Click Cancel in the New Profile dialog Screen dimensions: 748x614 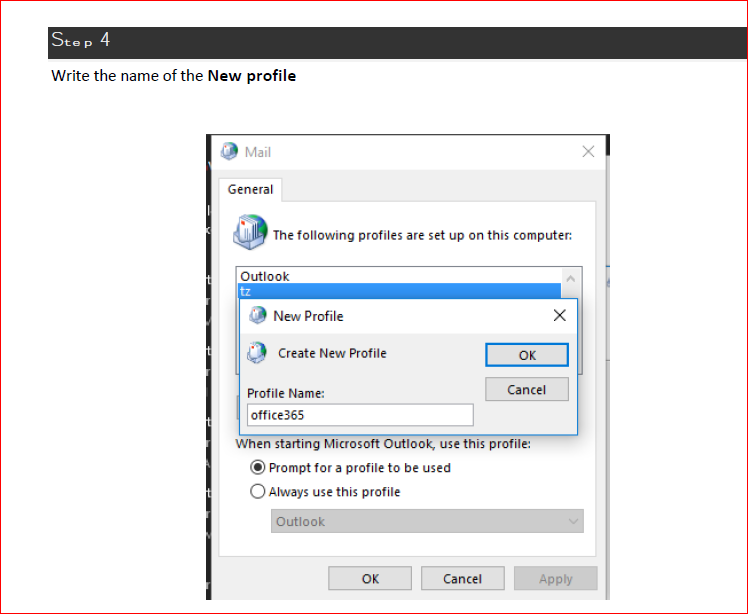pos(527,389)
